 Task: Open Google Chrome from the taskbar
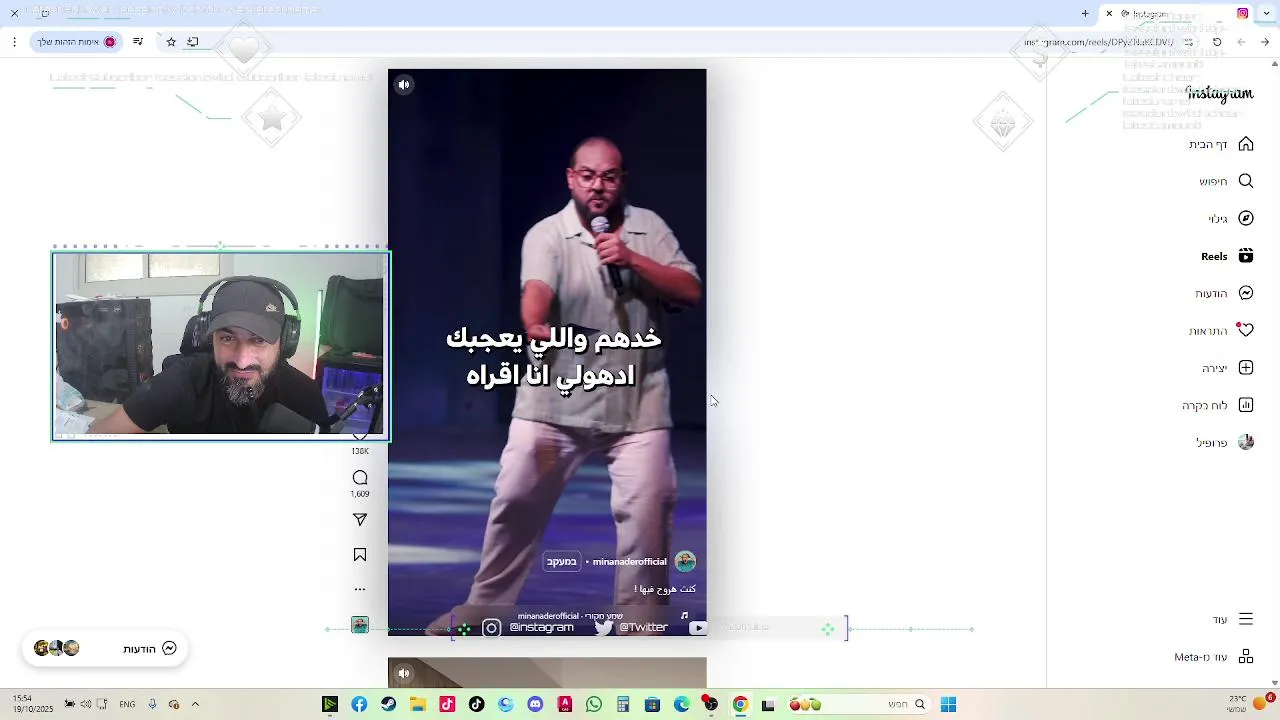[x=740, y=705]
